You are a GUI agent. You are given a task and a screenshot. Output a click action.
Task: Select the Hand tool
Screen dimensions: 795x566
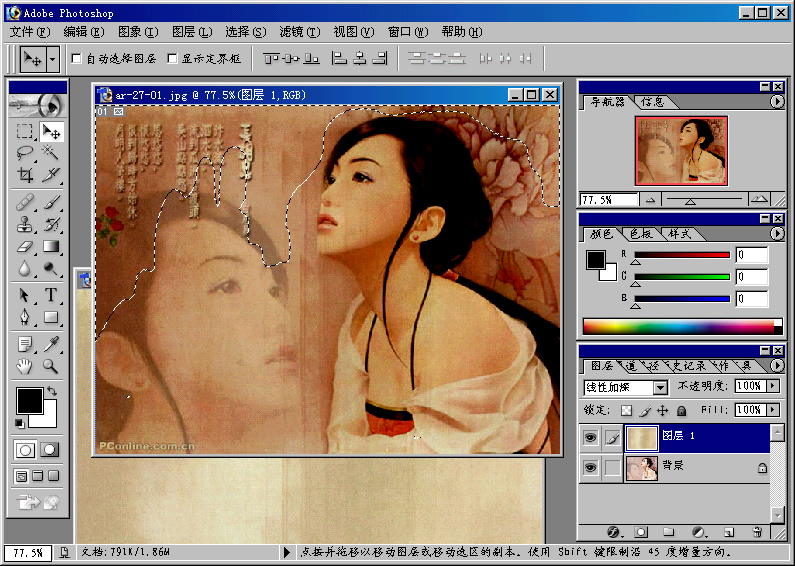coord(24,366)
